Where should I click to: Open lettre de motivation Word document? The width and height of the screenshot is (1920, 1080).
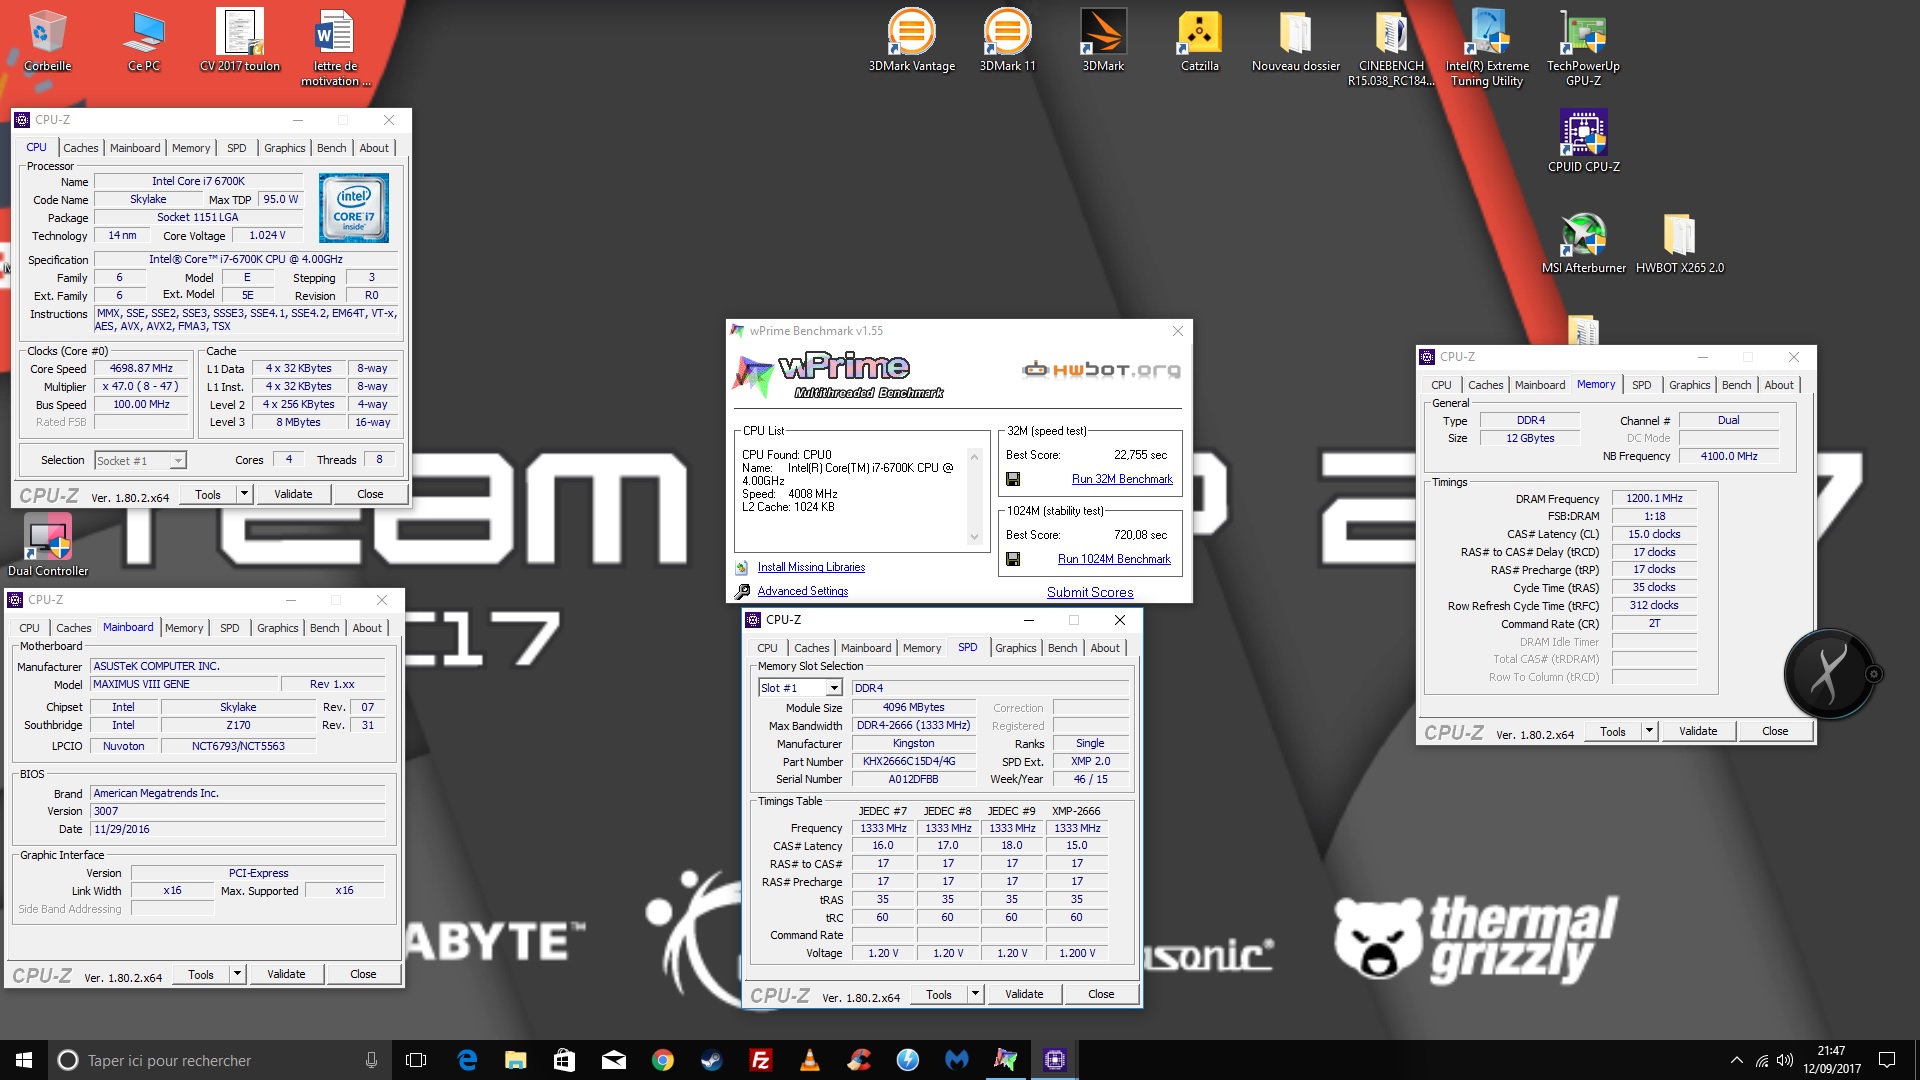pyautogui.click(x=335, y=48)
